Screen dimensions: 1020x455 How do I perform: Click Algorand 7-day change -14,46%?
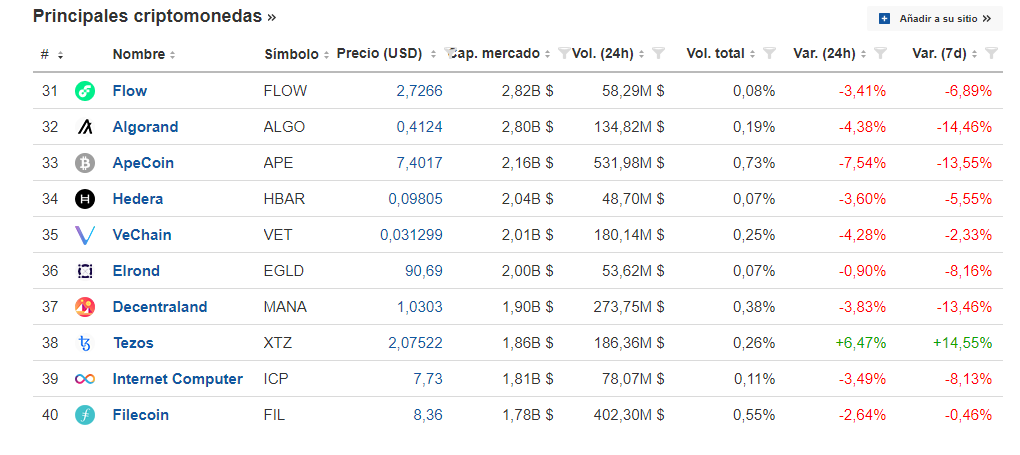[964, 127]
